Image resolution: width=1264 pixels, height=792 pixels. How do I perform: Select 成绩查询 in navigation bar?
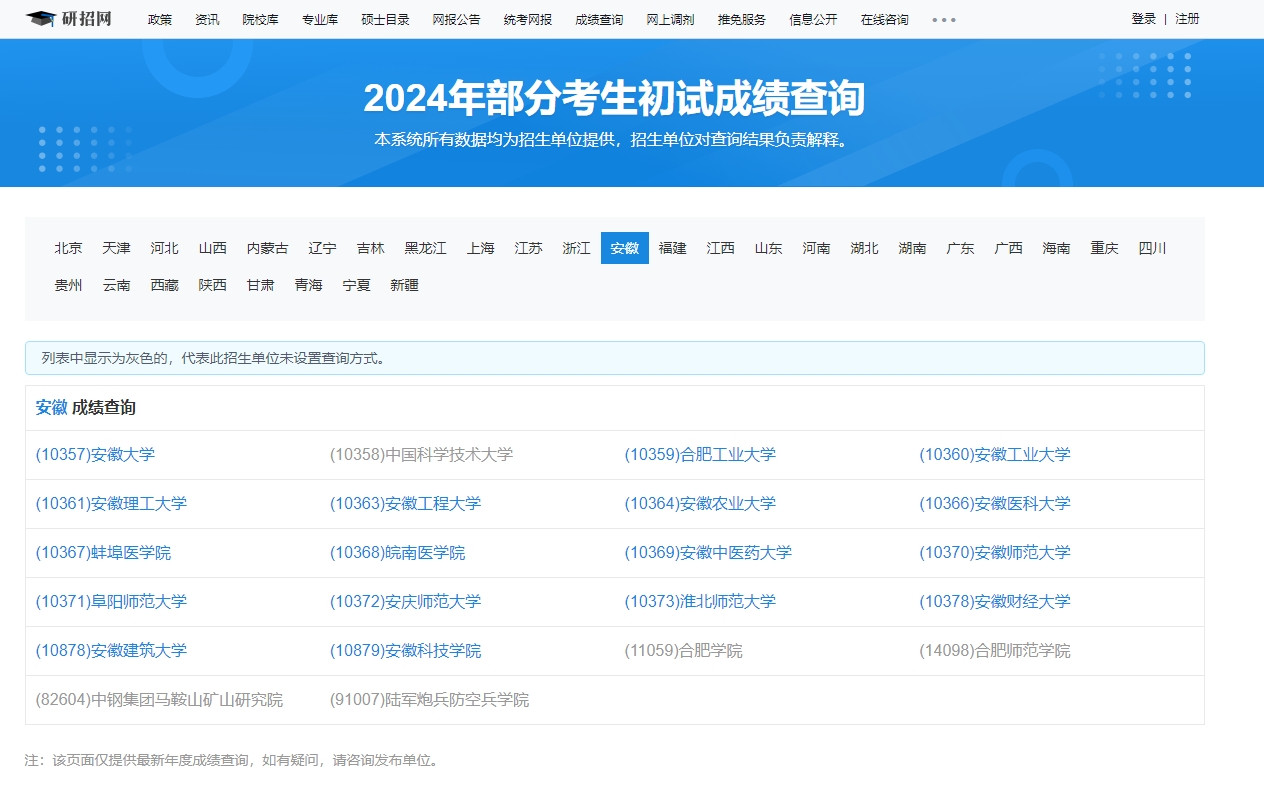tap(599, 19)
